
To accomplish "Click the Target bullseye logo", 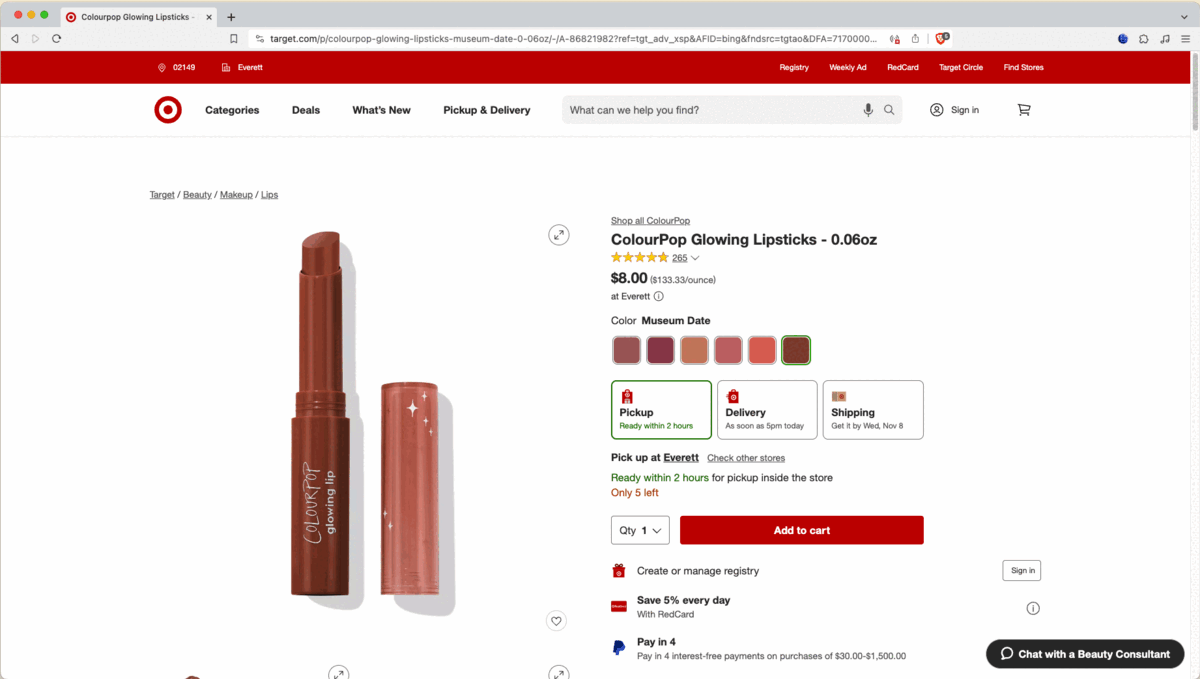I will [168, 110].
